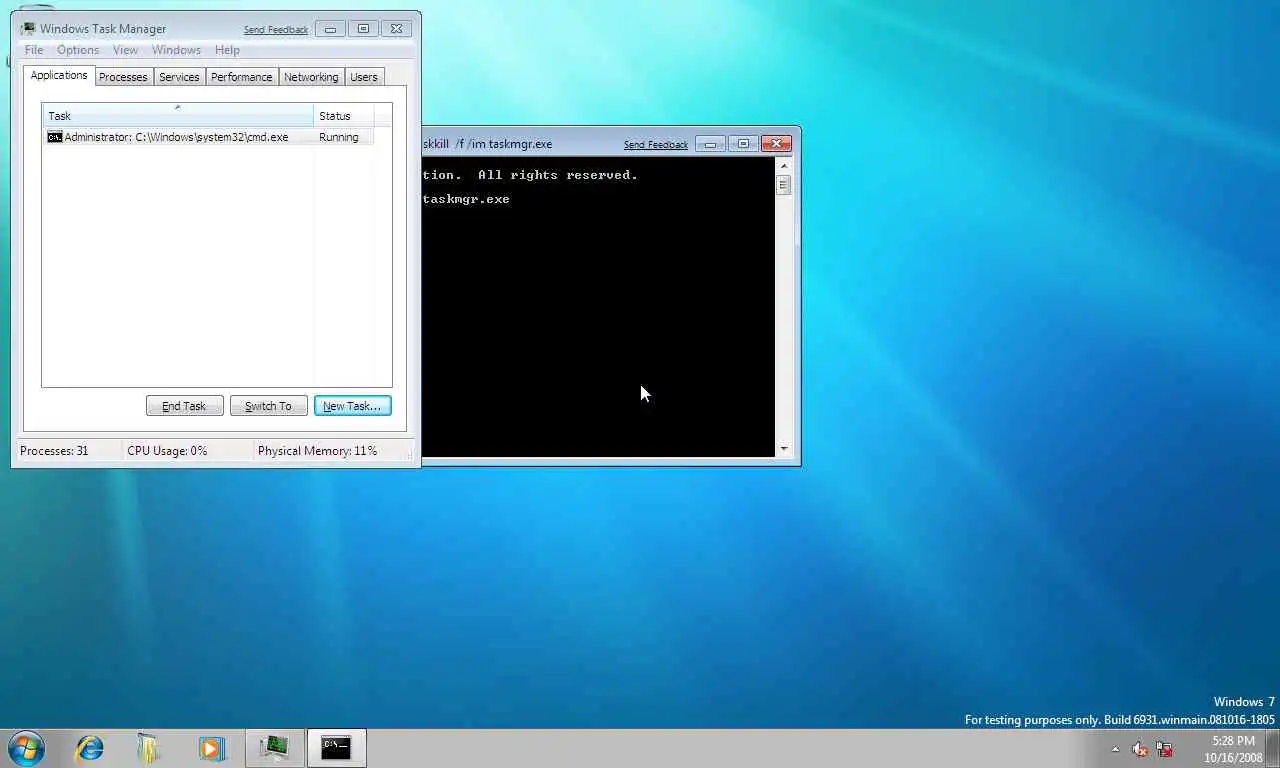Click Command Prompt scrollbar down arrow

pyautogui.click(x=784, y=450)
